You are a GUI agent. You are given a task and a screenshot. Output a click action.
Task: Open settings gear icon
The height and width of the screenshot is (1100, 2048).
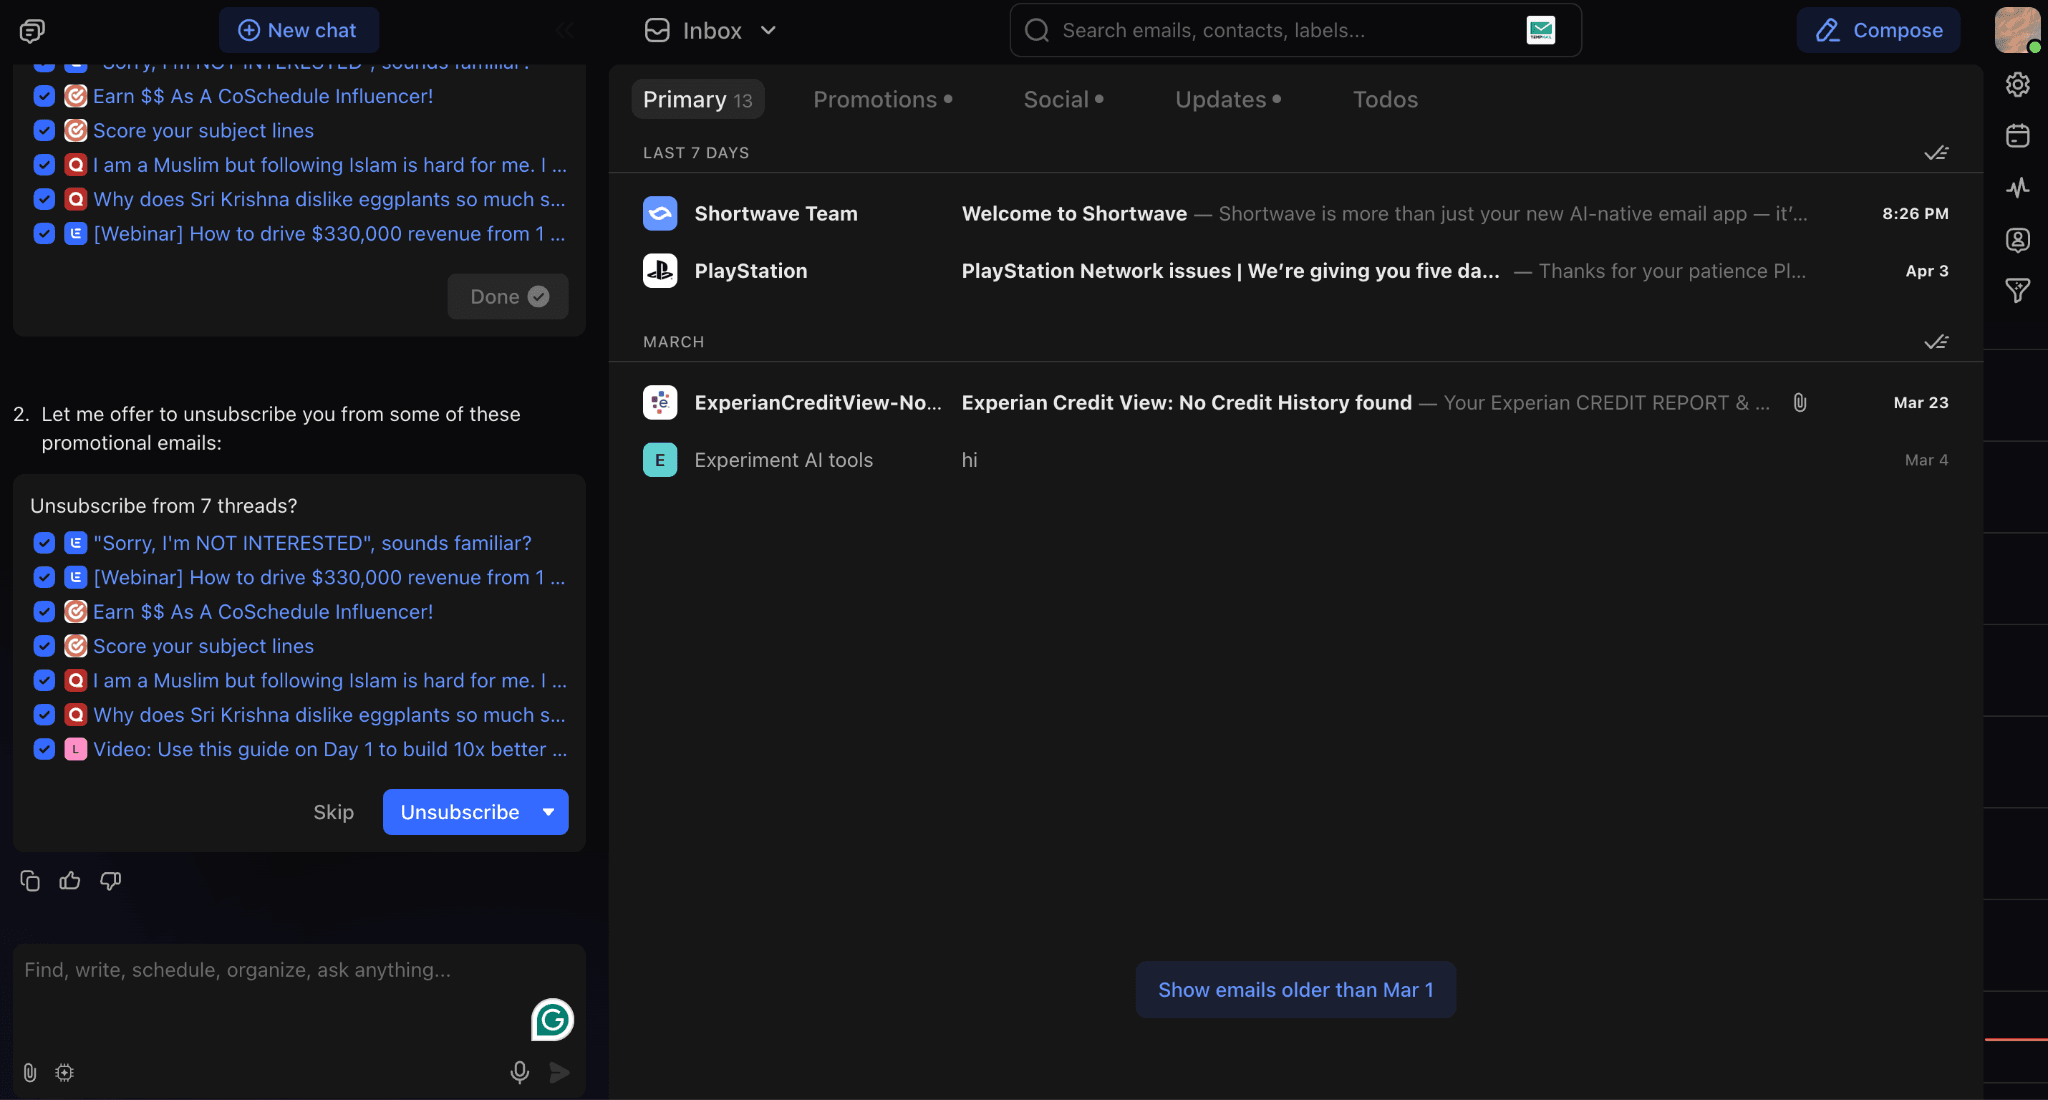click(x=2017, y=84)
